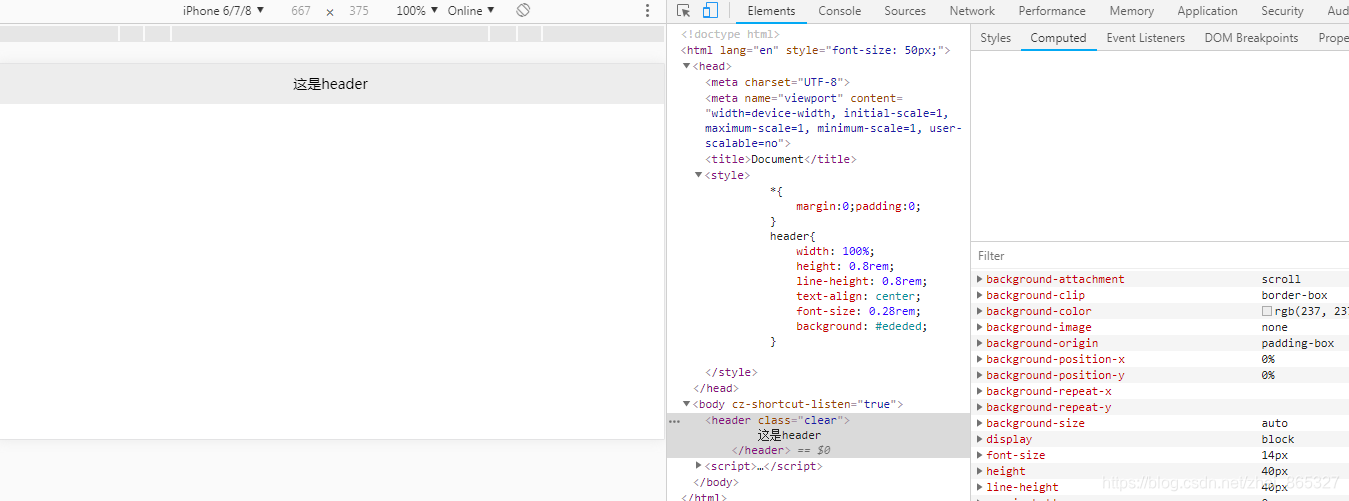Expand the background-color computed property

click(980, 312)
